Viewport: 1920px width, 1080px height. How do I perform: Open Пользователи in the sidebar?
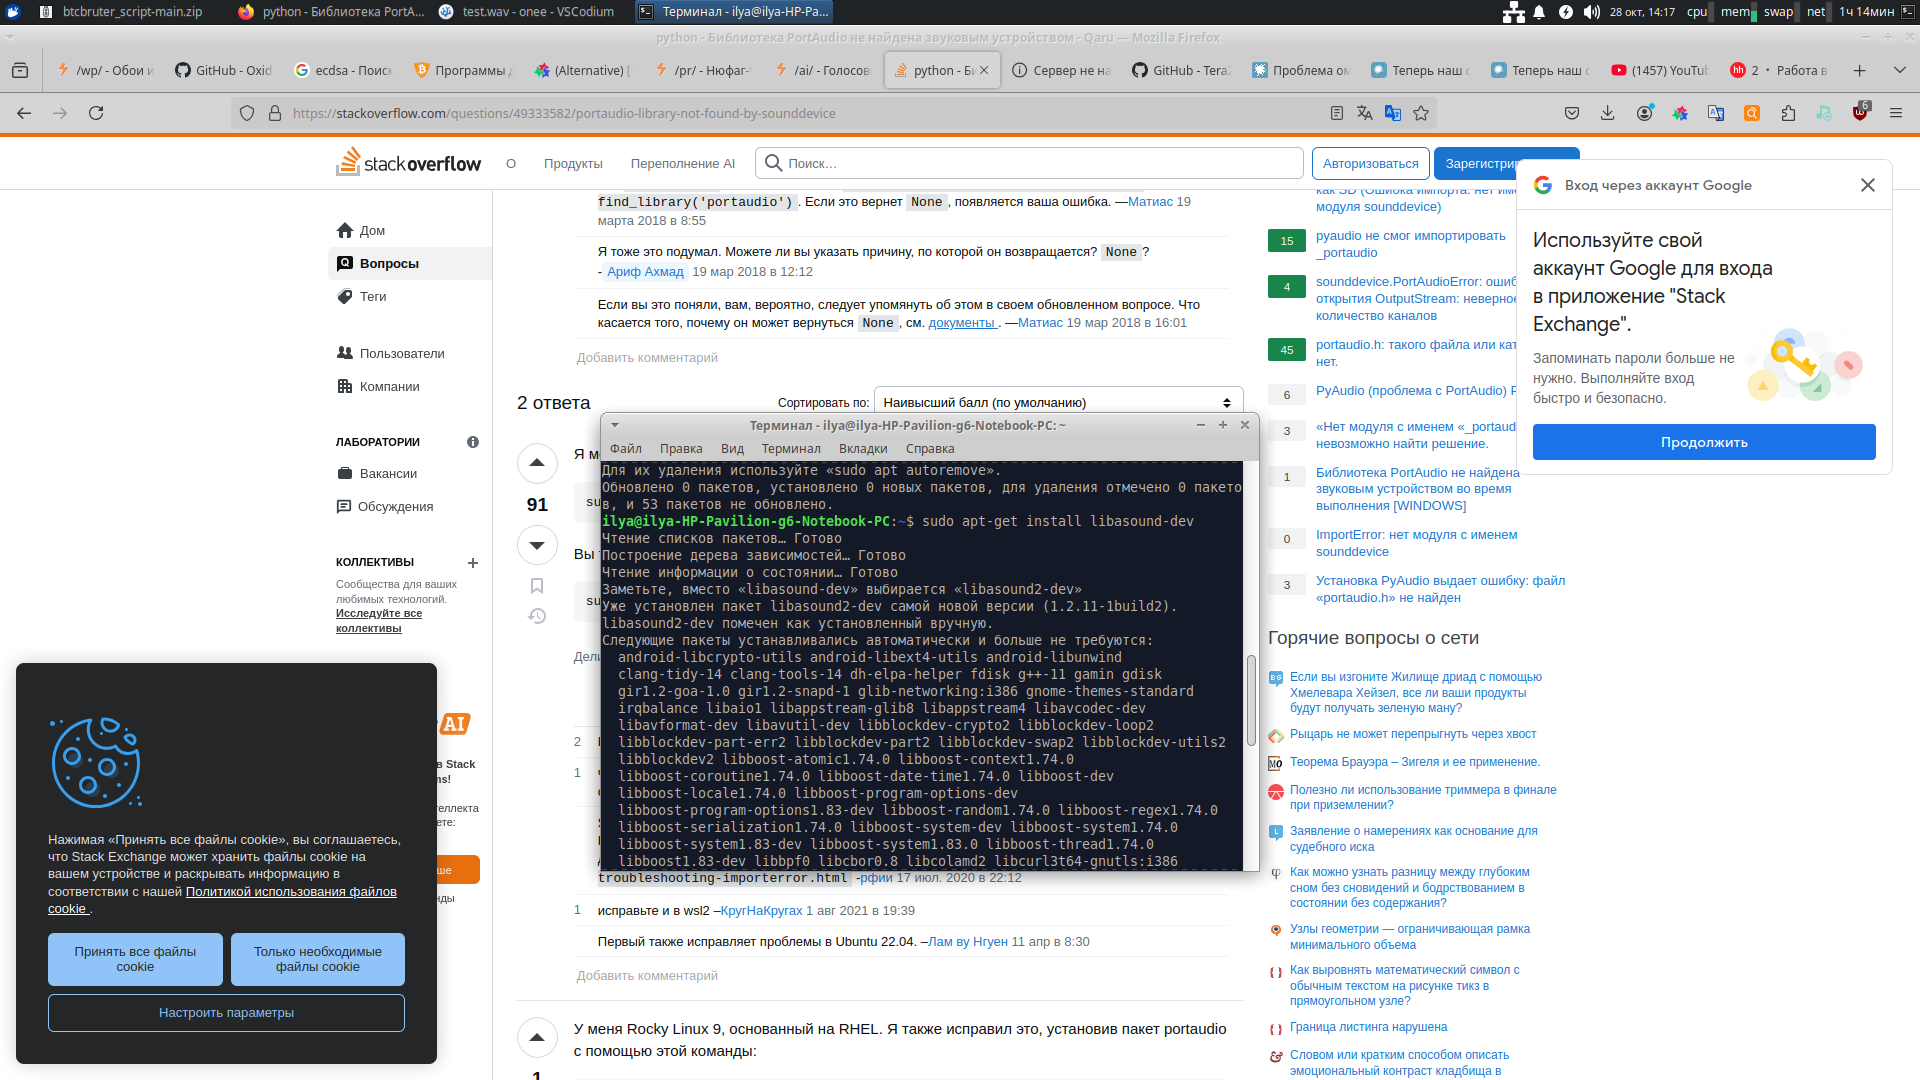(410, 353)
